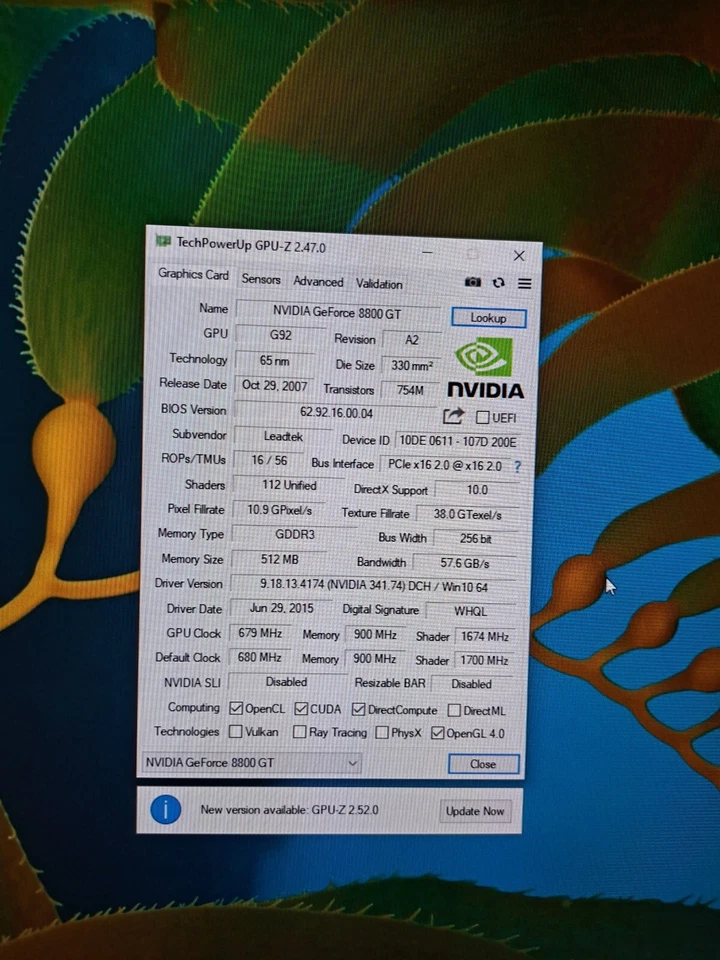Image resolution: width=720 pixels, height=960 pixels.
Task: Click the Name field NVIDIA GeForce 8800 GT
Action: coord(337,313)
